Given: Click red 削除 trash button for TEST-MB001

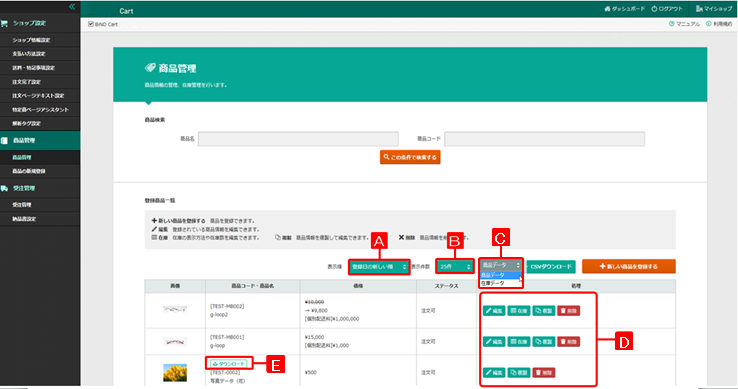Looking at the screenshot, I should tap(569, 341).
